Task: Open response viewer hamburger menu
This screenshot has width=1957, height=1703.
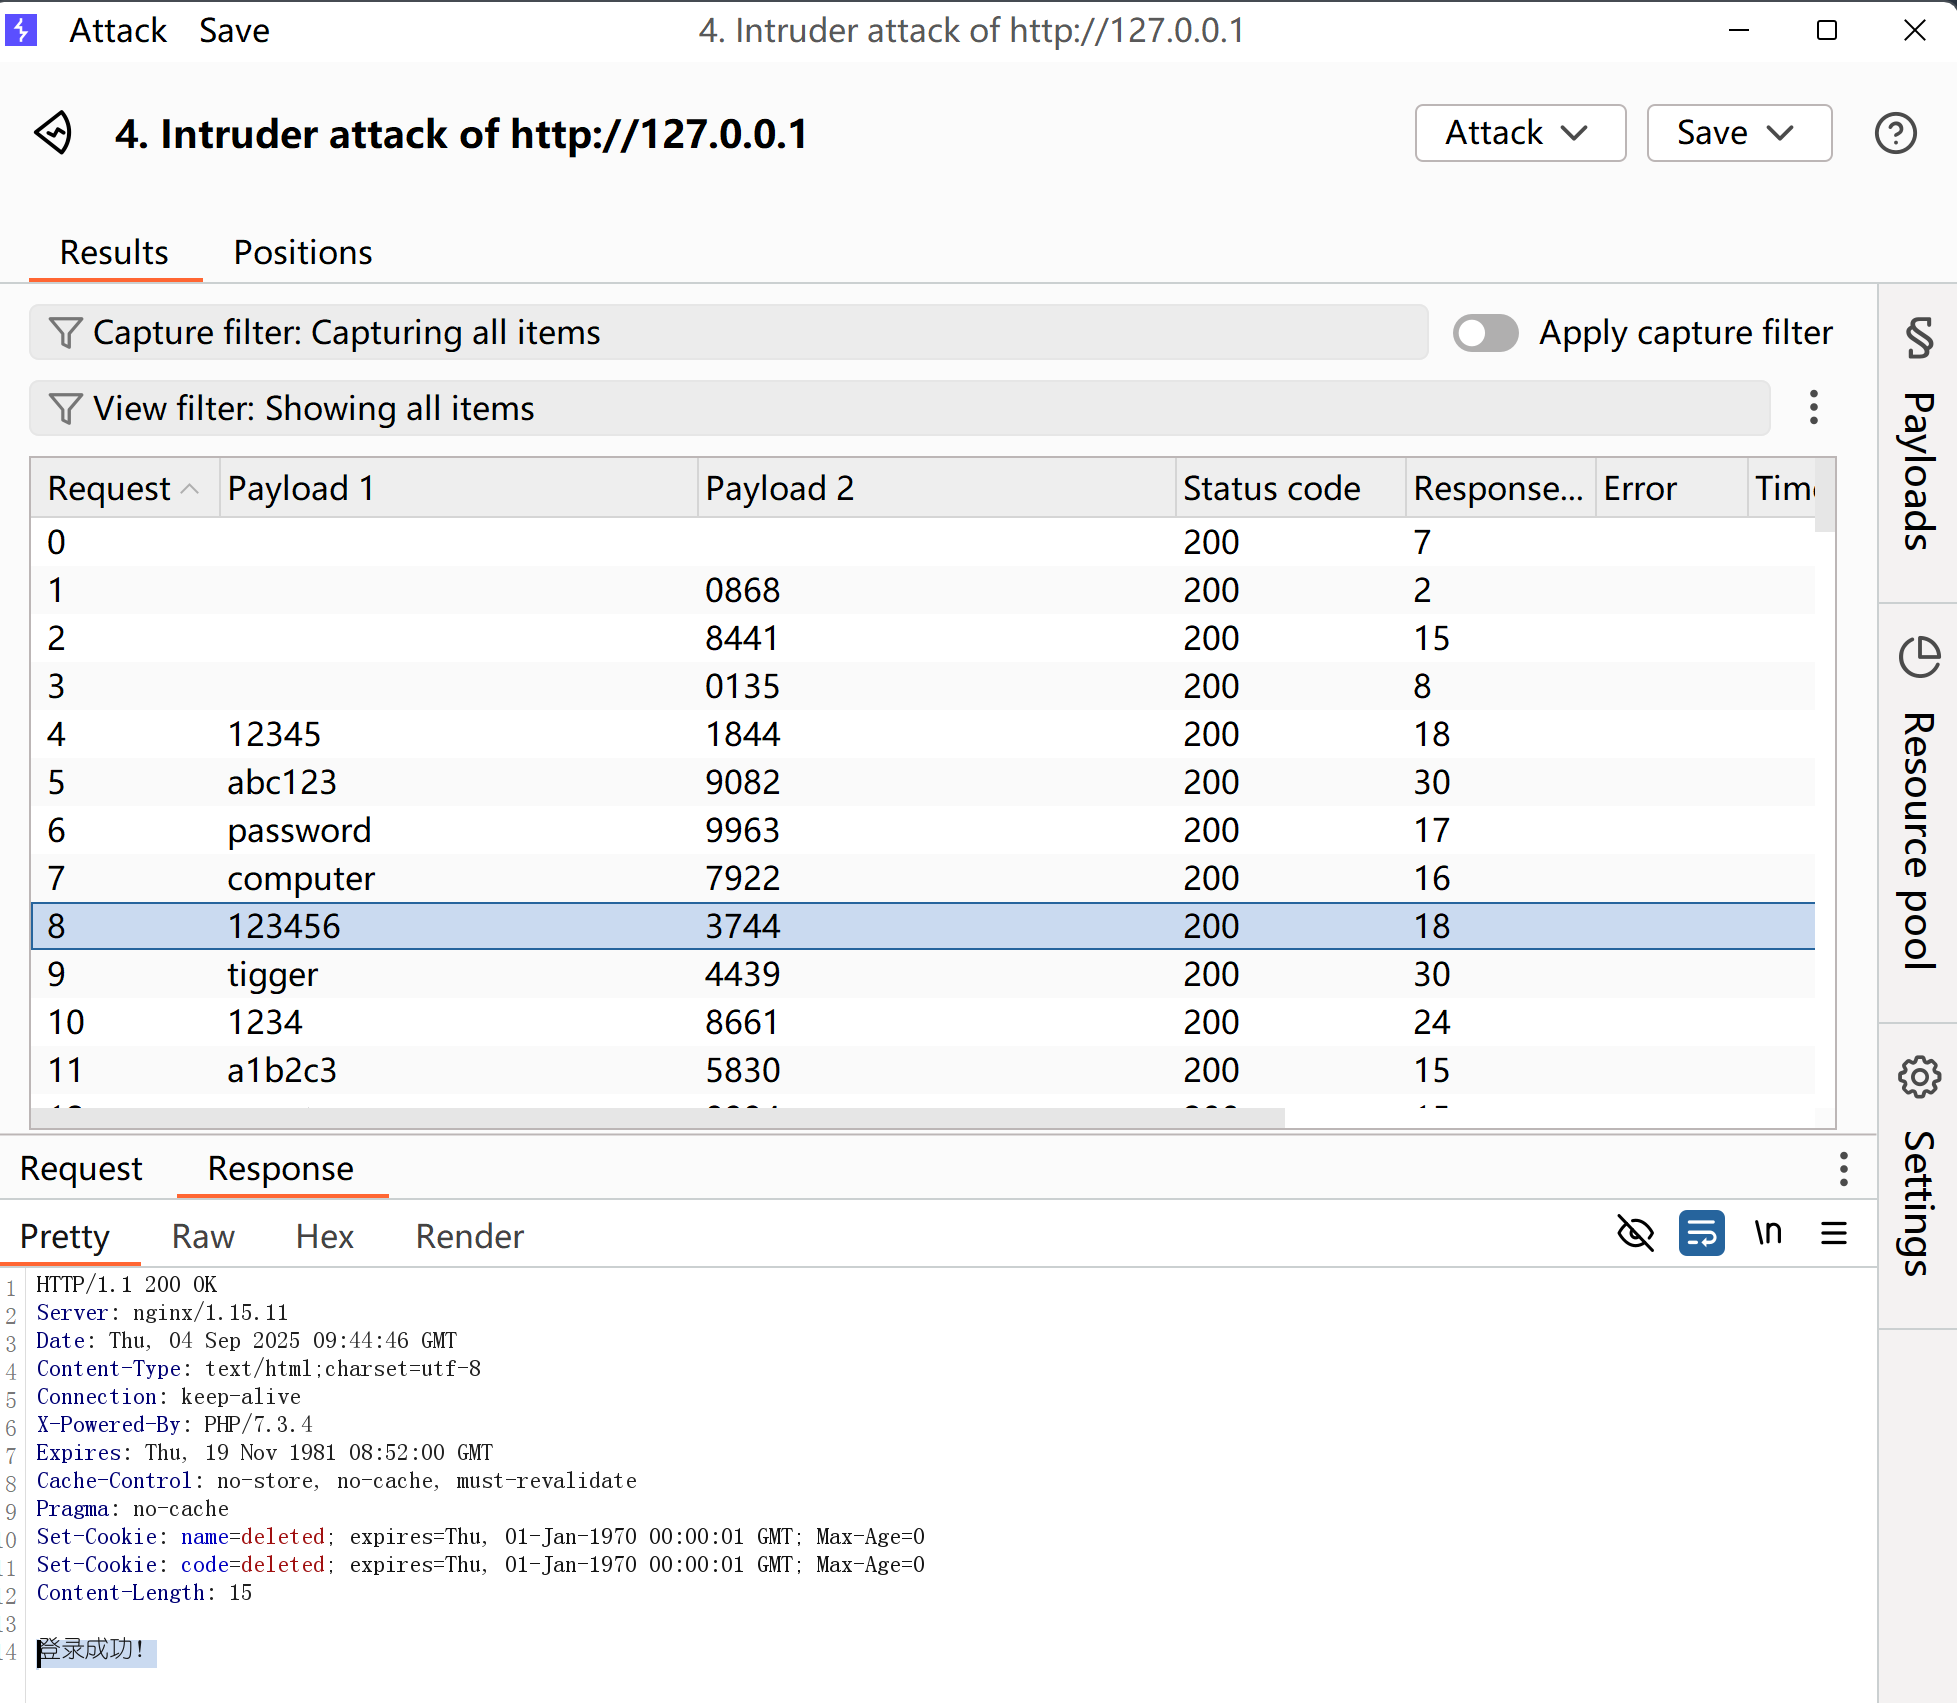Action: pos(1833,1233)
